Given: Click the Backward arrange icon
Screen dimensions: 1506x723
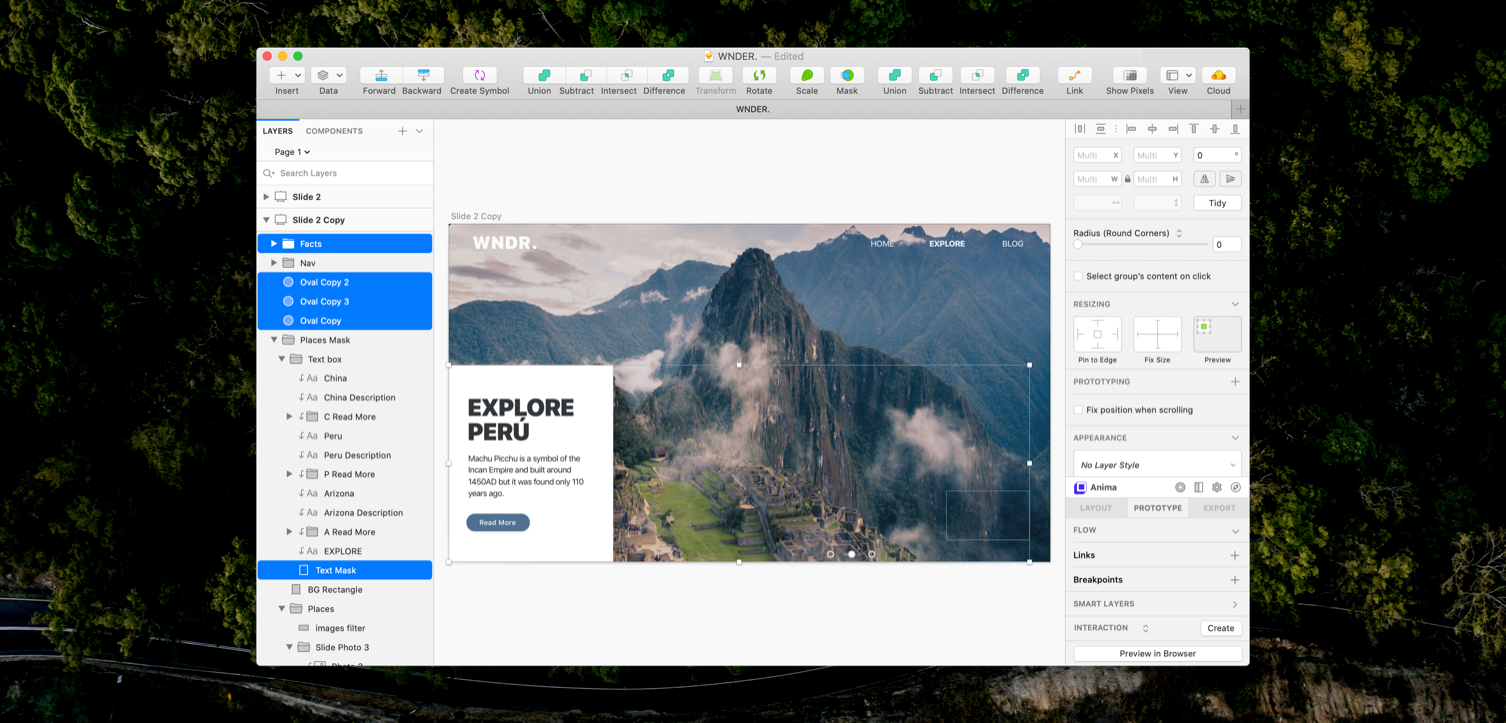Looking at the screenshot, I should click(x=422, y=76).
